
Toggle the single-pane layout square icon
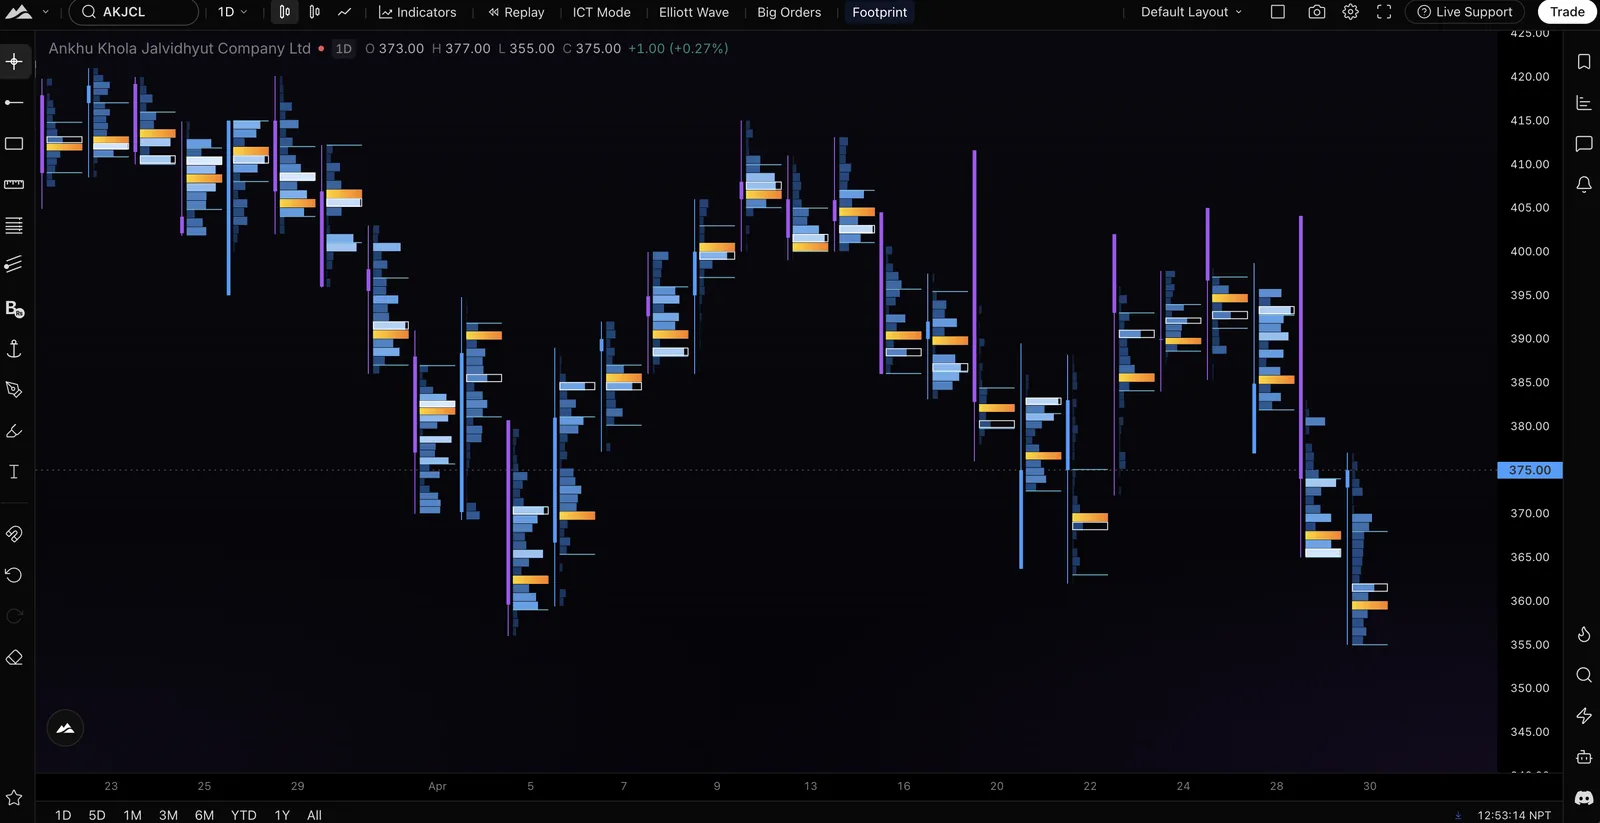1278,12
